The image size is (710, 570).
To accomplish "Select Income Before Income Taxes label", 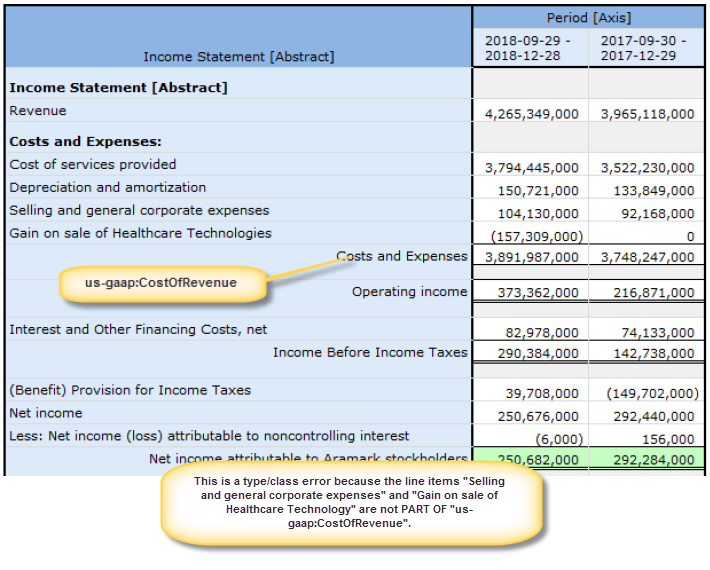I will coord(370,352).
